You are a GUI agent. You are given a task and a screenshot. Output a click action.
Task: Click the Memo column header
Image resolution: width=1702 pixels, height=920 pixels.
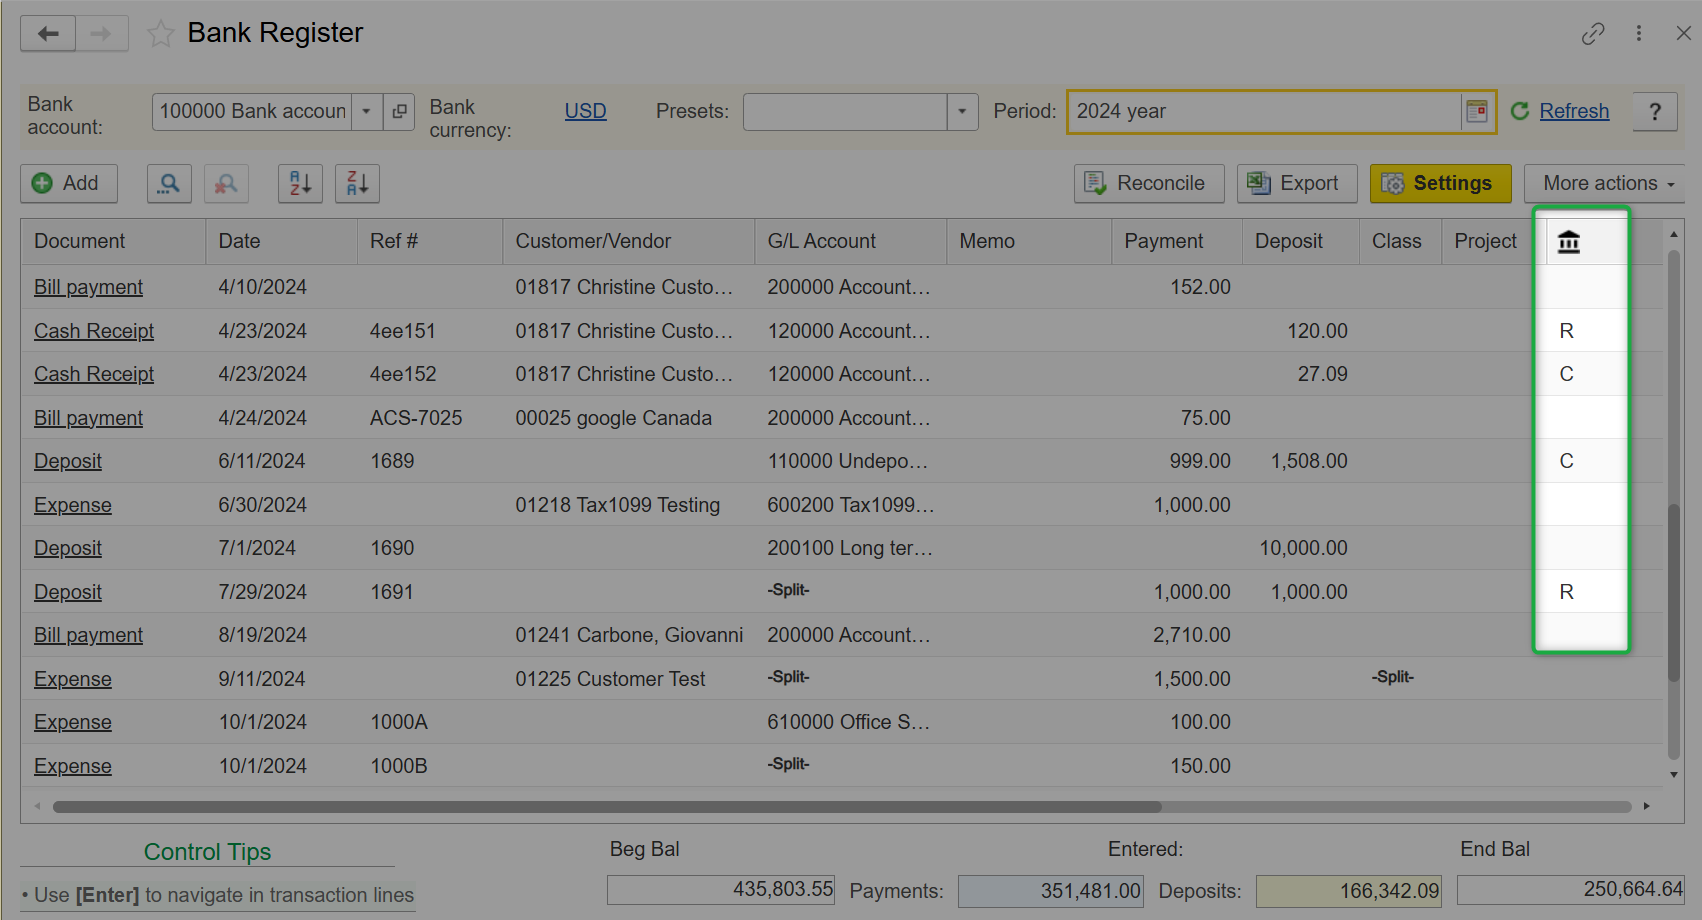click(x=1029, y=242)
